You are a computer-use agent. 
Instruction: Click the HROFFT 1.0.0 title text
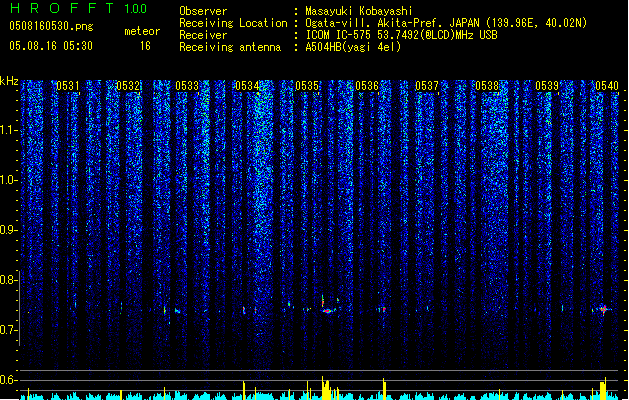(x=79, y=8)
